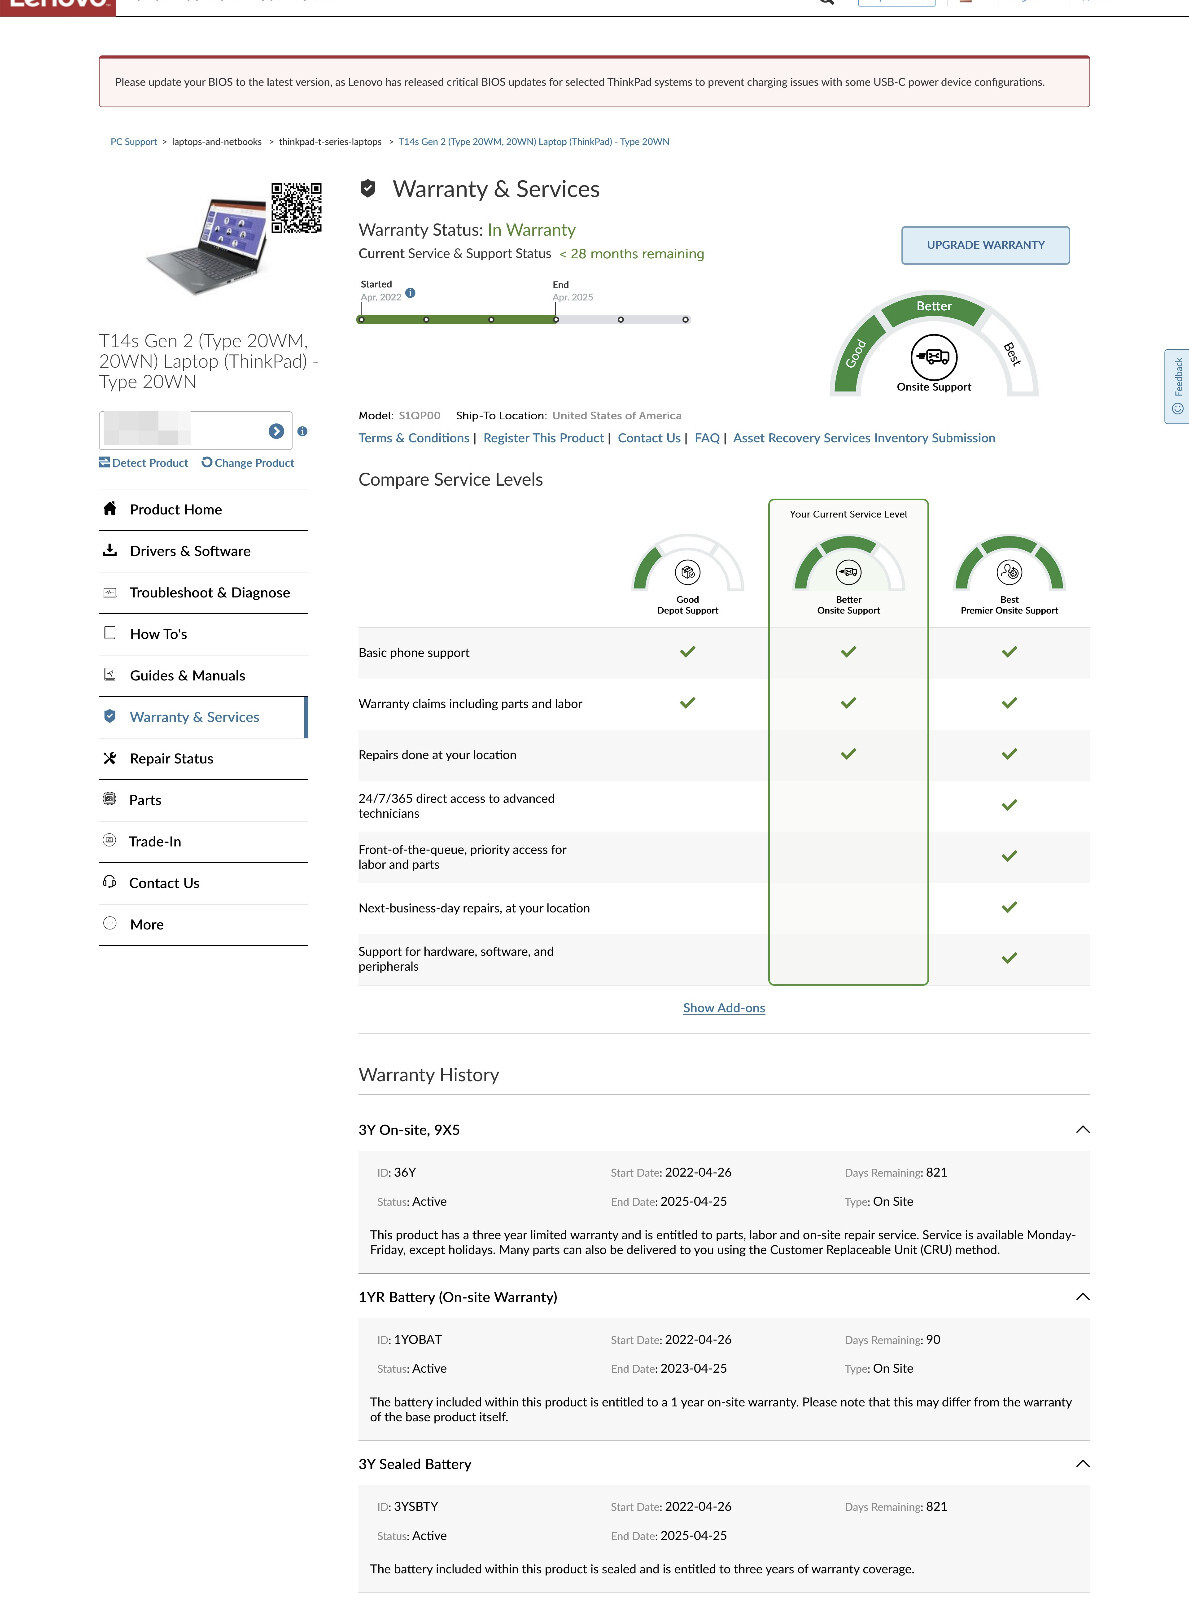Open the Feedback tab on the right edge
Viewport: 1189px width, 1600px height.
[x=1177, y=386]
